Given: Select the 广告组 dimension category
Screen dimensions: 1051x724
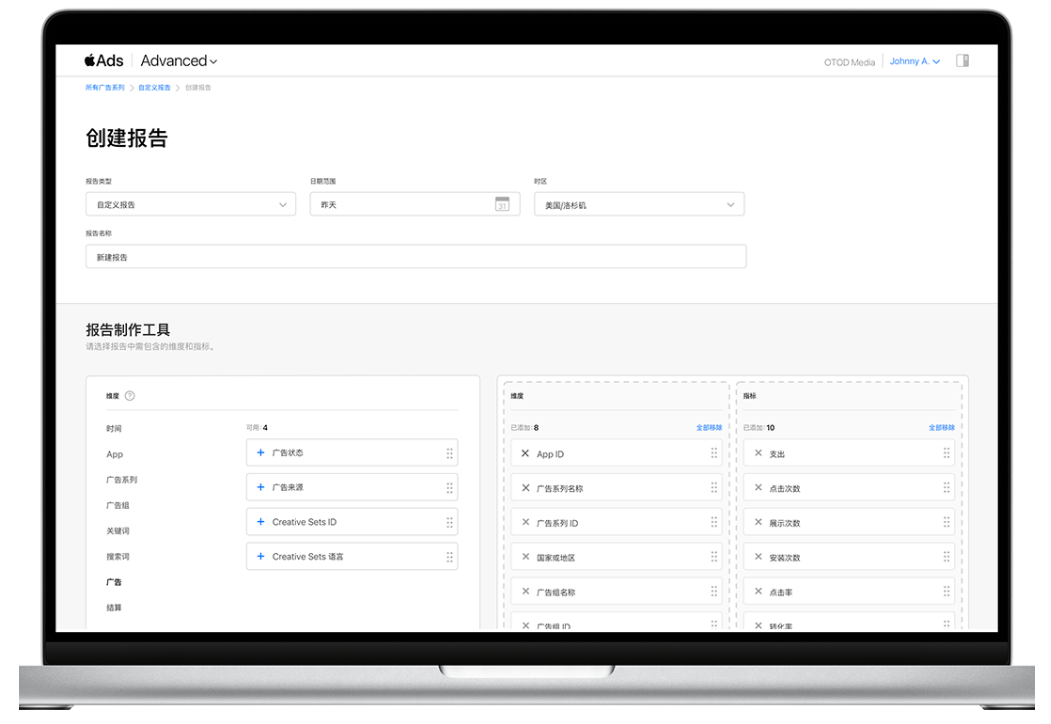Looking at the screenshot, I should [x=117, y=505].
